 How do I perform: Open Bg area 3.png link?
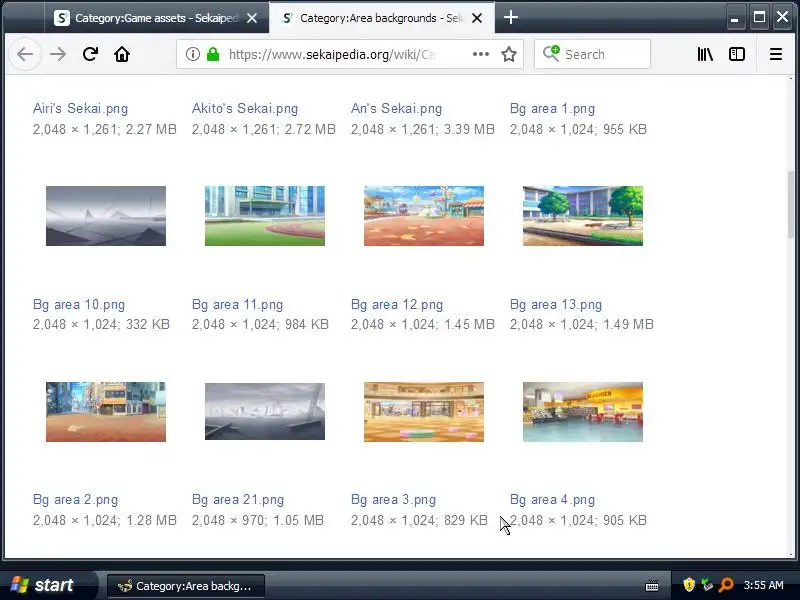click(393, 499)
